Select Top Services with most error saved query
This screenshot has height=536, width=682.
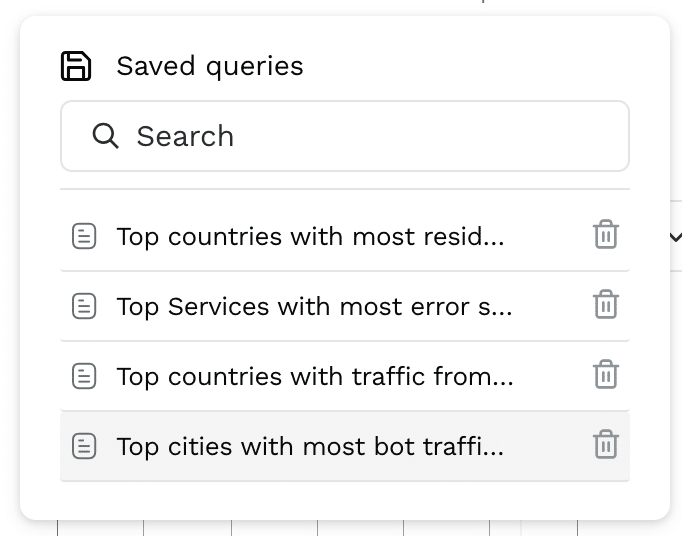[314, 306]
